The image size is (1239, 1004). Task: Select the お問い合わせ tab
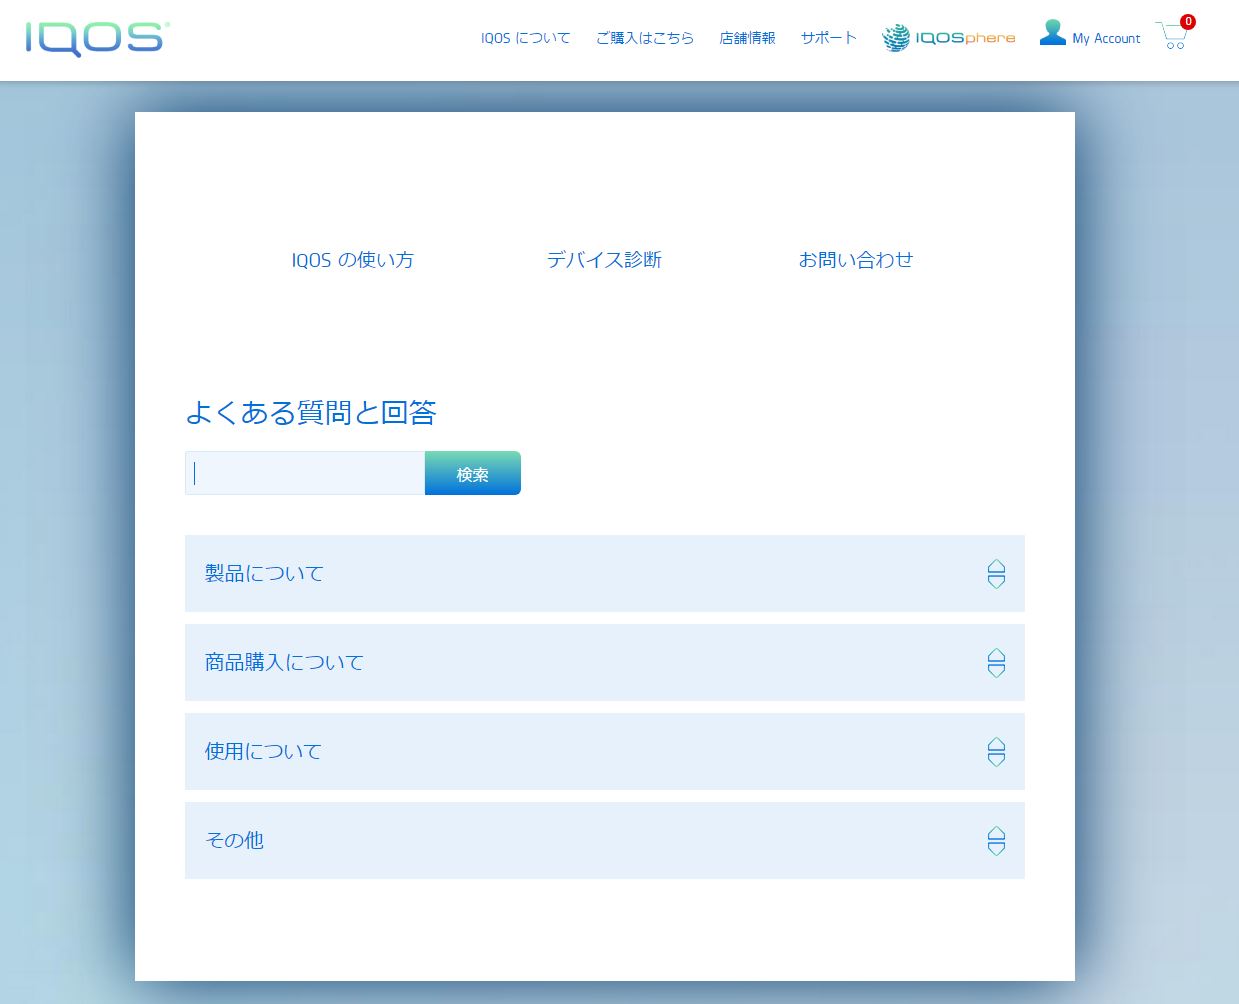pyautogui.click(x=856, y=260)
